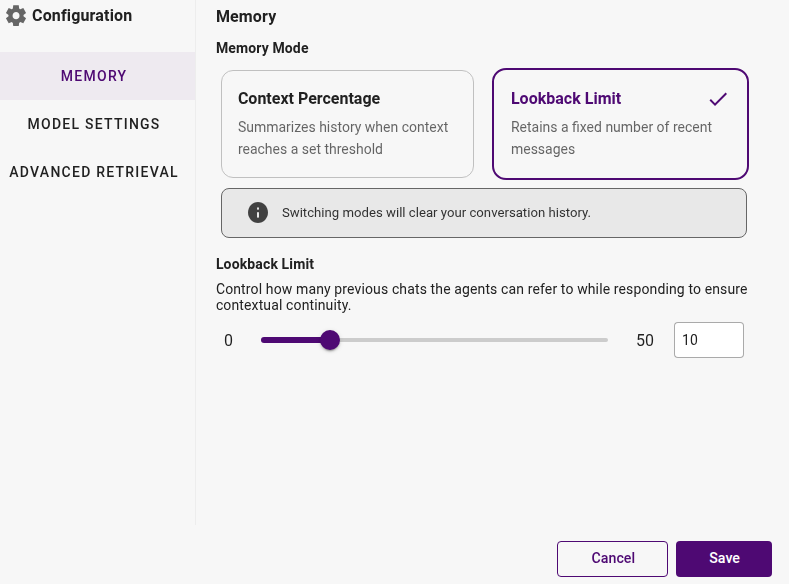Click the Lookback Limit section heading above slider
Viewport: 789px width, 584px height.
[265, 264]
